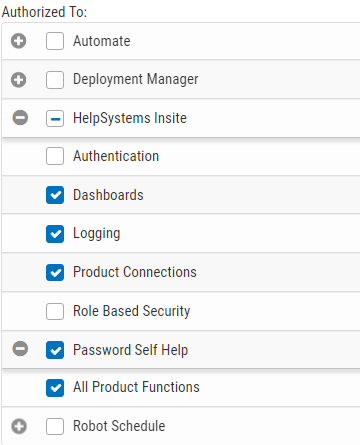Screen dimensions: 360x445
Task: Uncheck Password Self Help checkbox
Action: coord(55,350)
